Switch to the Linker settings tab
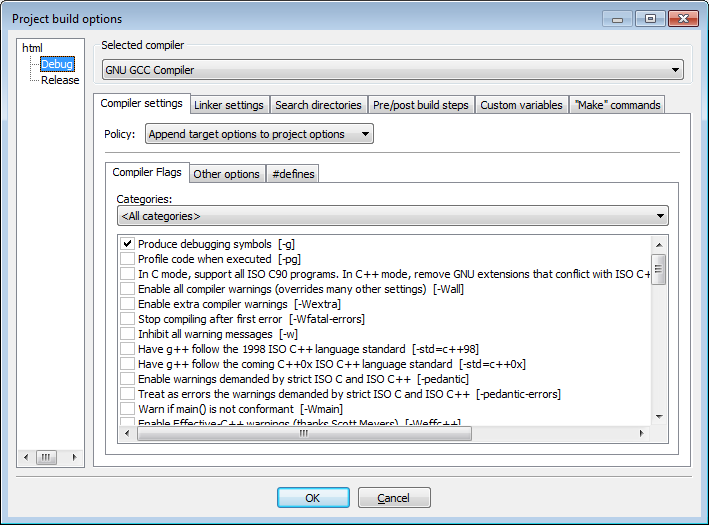709x525 pixels. tap(229, 105)
